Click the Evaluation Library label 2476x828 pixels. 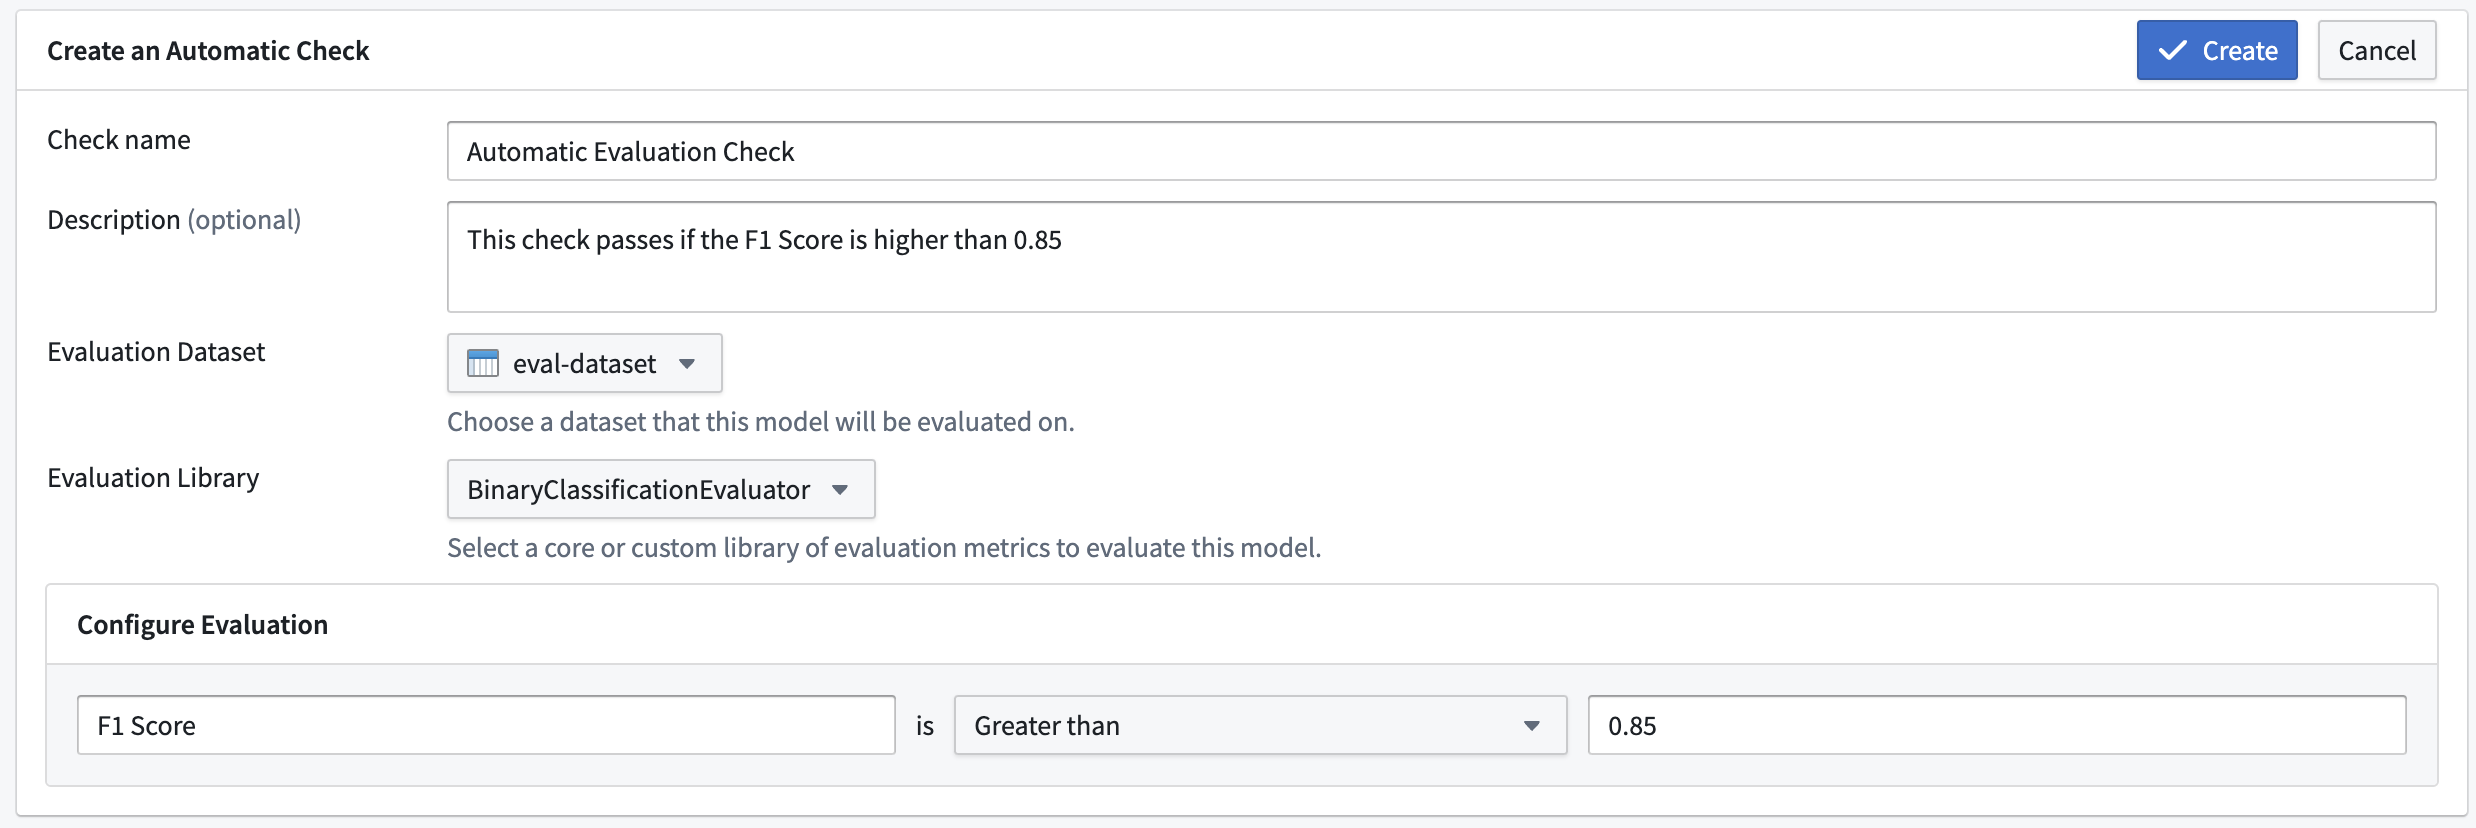153,478
